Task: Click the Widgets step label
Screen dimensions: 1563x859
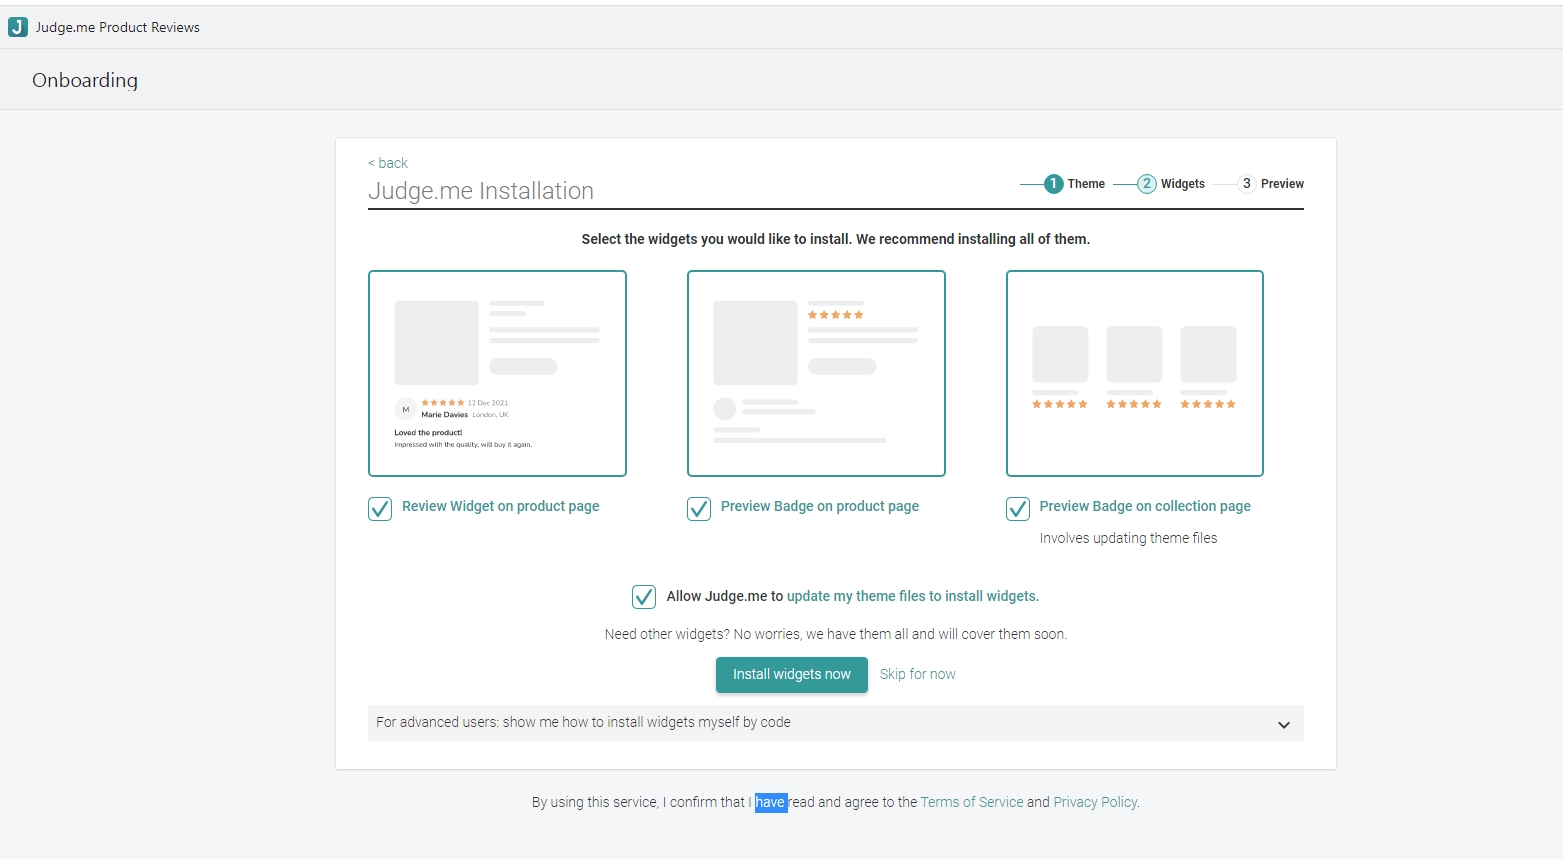Action: click(x=1182, y=184)
